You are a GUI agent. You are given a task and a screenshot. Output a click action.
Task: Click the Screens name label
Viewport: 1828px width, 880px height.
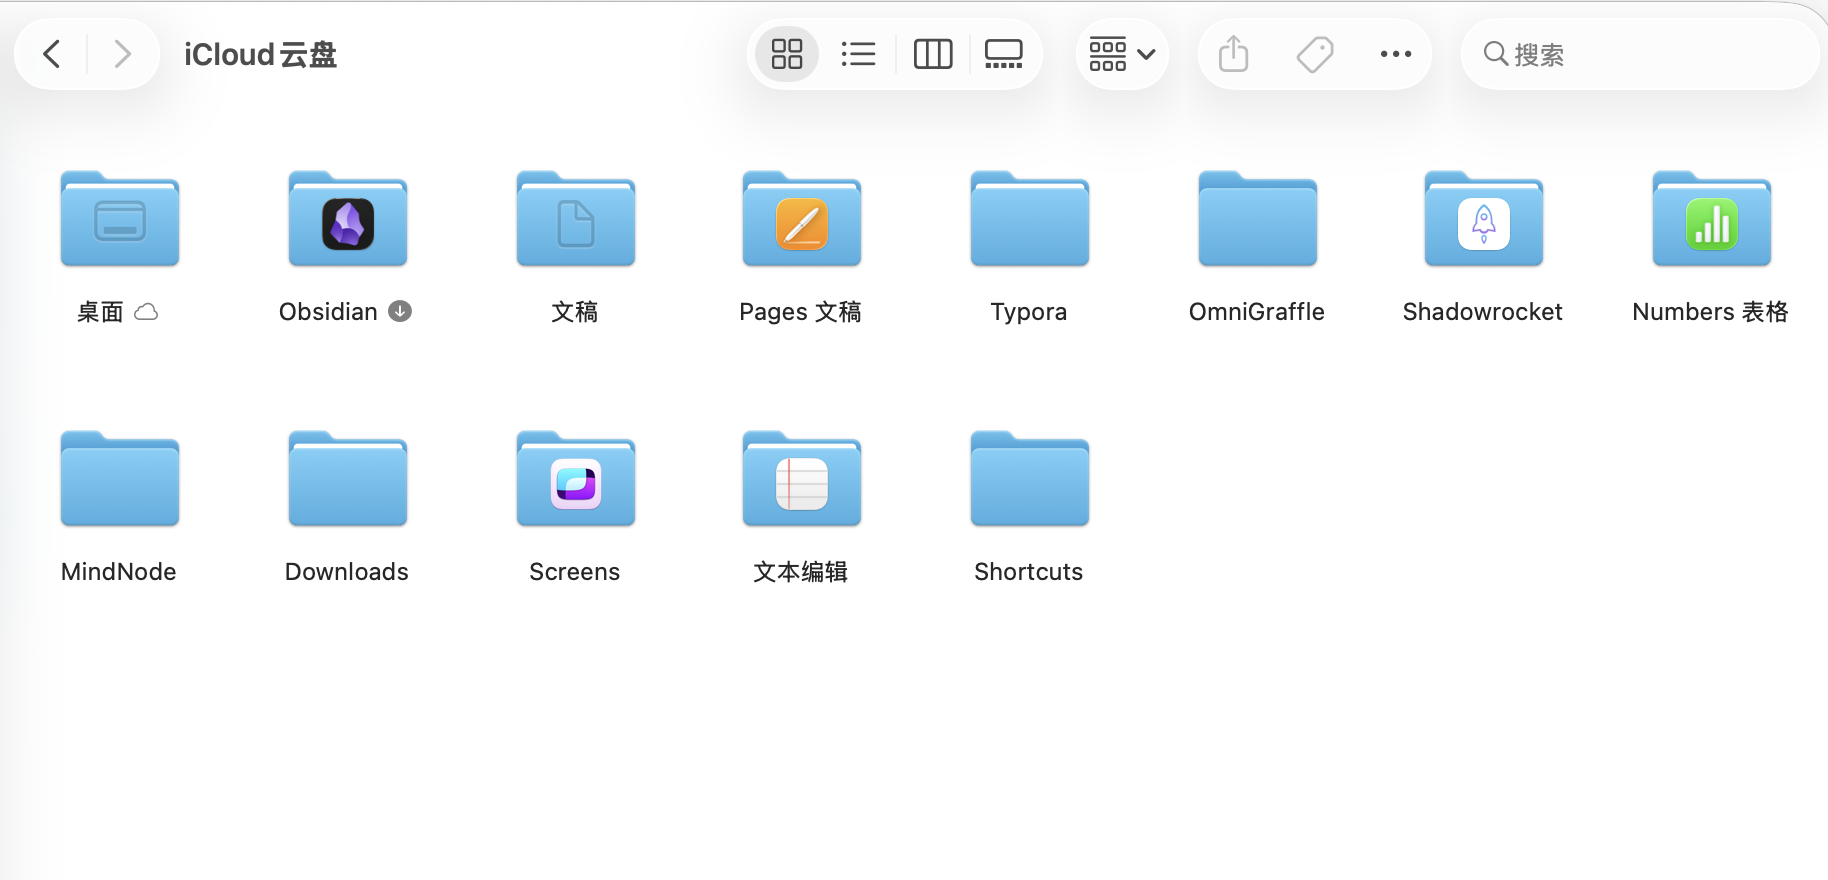[575, 572]
